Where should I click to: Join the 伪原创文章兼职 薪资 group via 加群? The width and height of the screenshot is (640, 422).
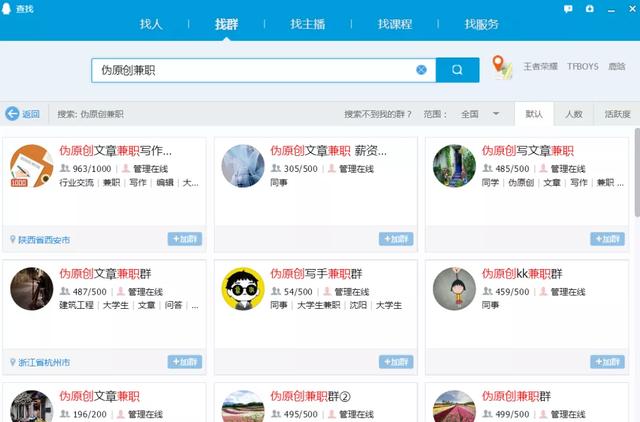pyautogui.click(x=395, y=239)
